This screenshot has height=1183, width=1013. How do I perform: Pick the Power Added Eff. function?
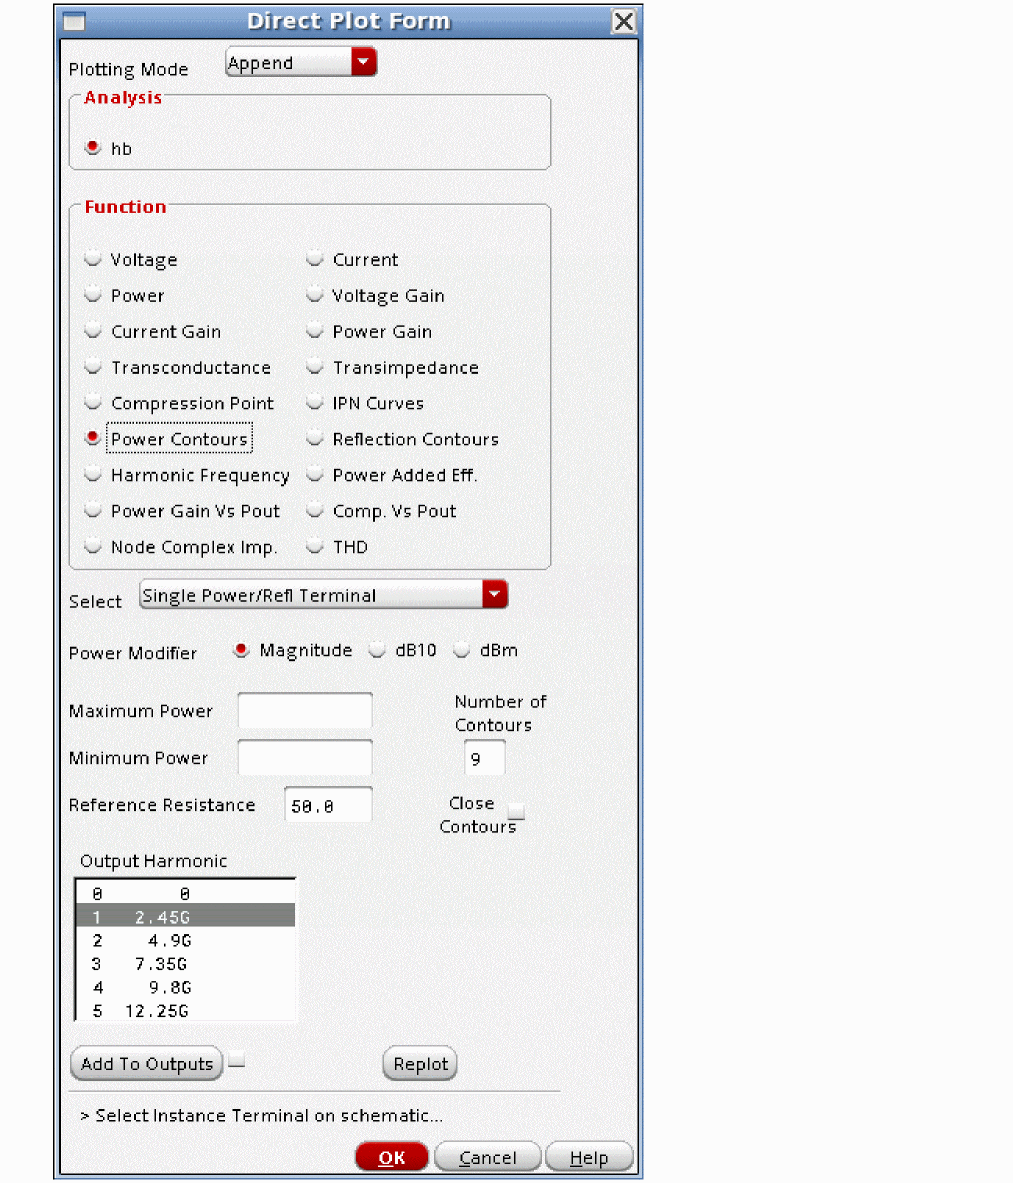[x=315, y=475]
